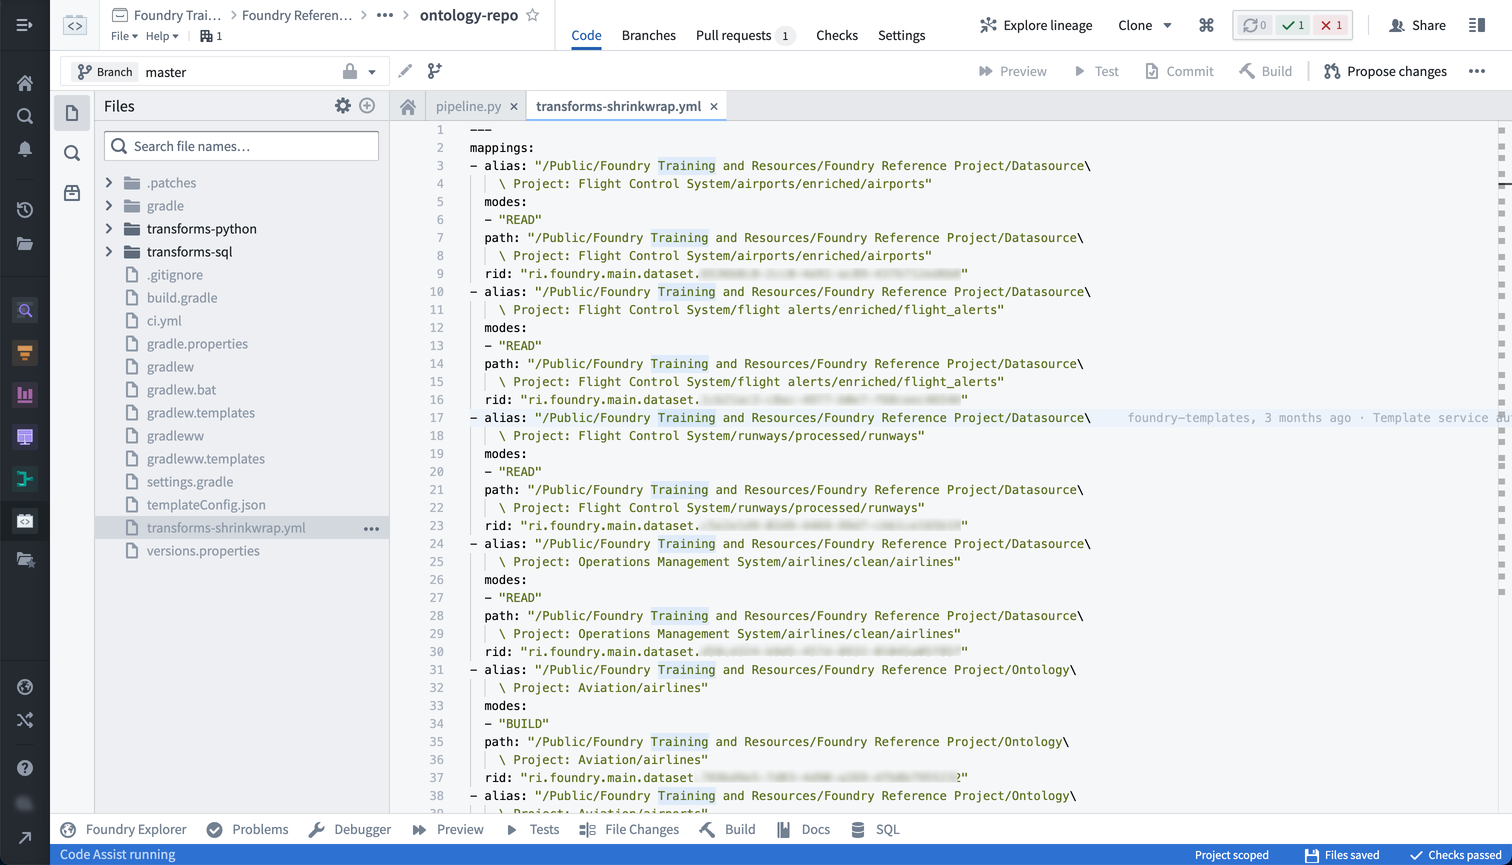Click the create new branch icon
This screenshot has height=865, width=1512.
point(434,71)
